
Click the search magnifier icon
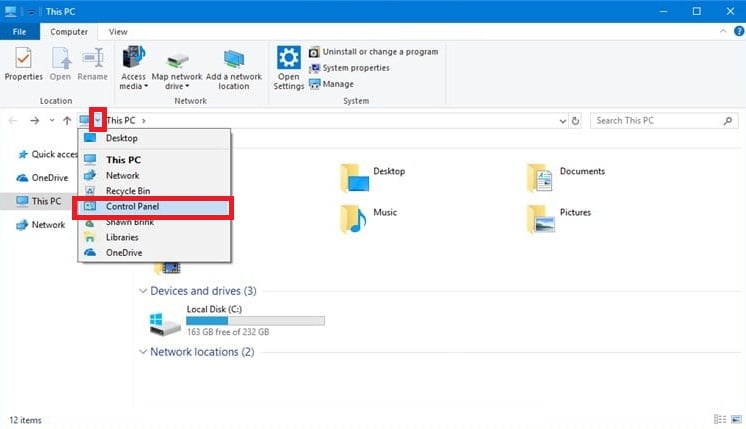[x=727, y=121]
